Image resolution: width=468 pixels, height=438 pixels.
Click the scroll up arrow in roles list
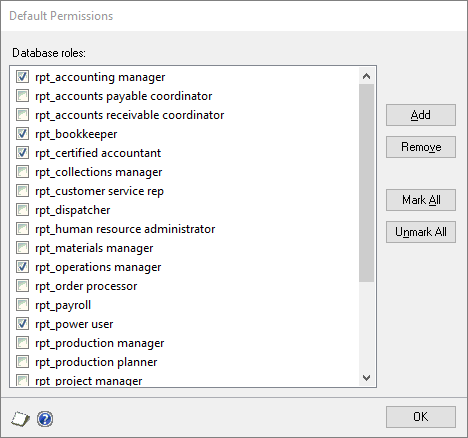366,76
